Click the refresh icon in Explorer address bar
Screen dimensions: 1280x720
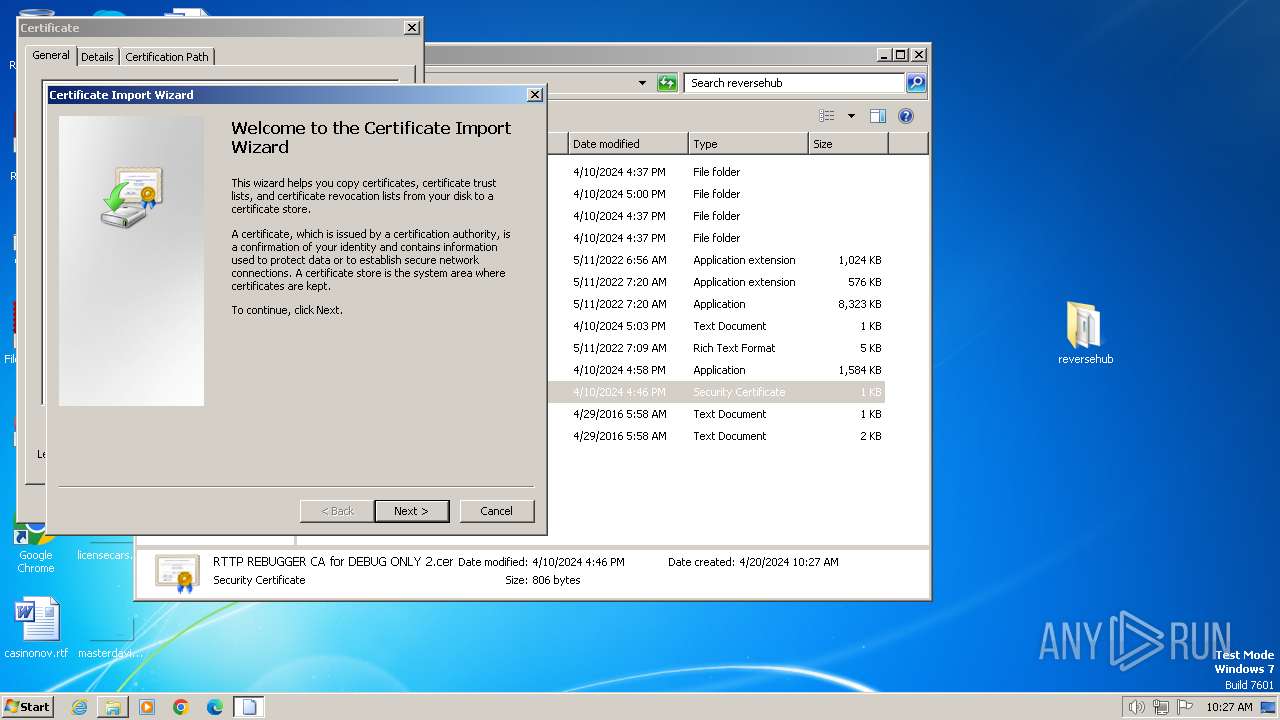click(x=667, y=83)
